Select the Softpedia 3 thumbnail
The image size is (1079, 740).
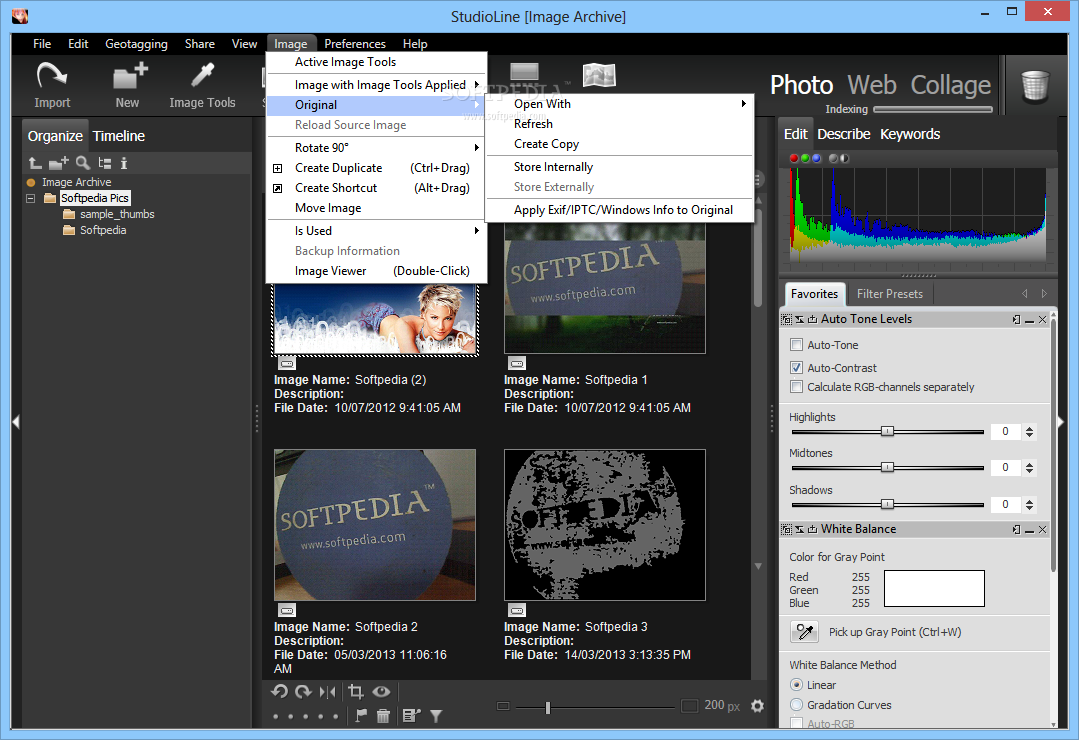(605, 525)
